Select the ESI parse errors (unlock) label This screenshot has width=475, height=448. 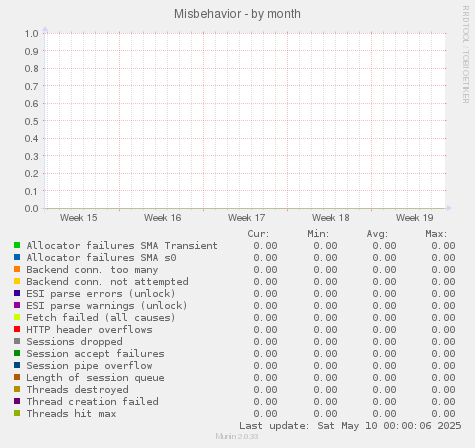point(101,294)
